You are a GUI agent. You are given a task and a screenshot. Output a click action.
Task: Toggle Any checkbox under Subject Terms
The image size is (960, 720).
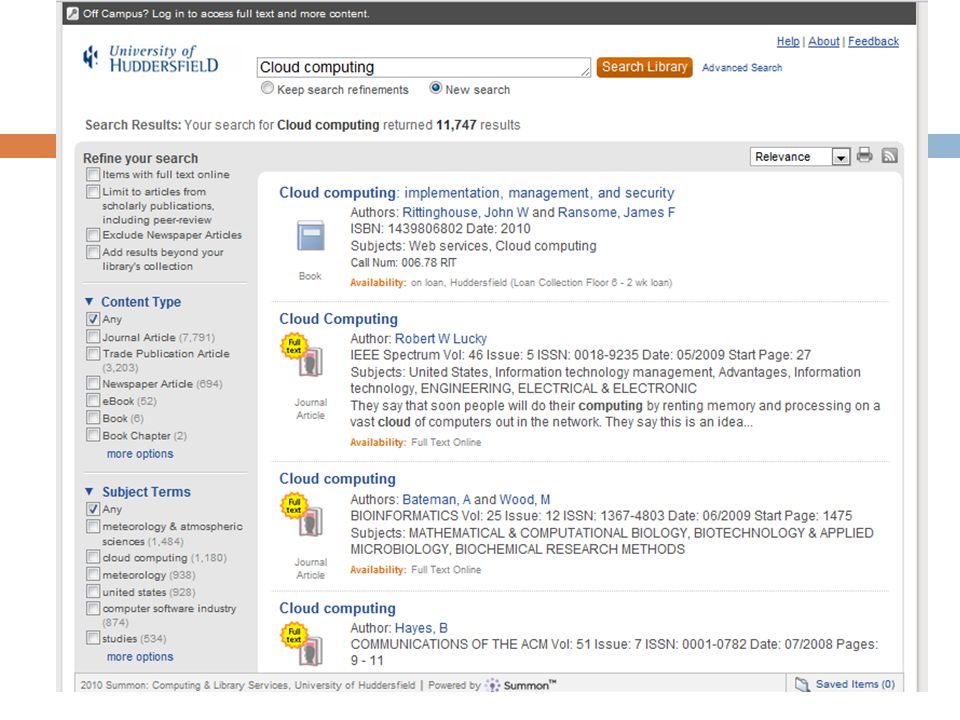coord(92,509)
